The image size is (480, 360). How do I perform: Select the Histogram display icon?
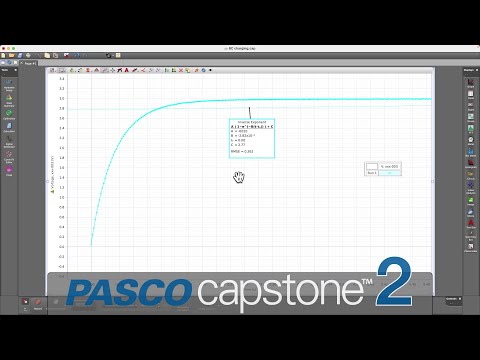click(x=471, y=164)
